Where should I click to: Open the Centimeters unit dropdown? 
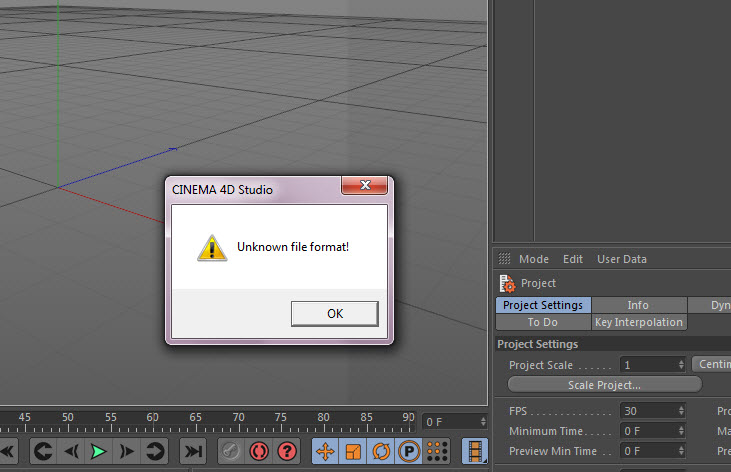coord(712,364)
